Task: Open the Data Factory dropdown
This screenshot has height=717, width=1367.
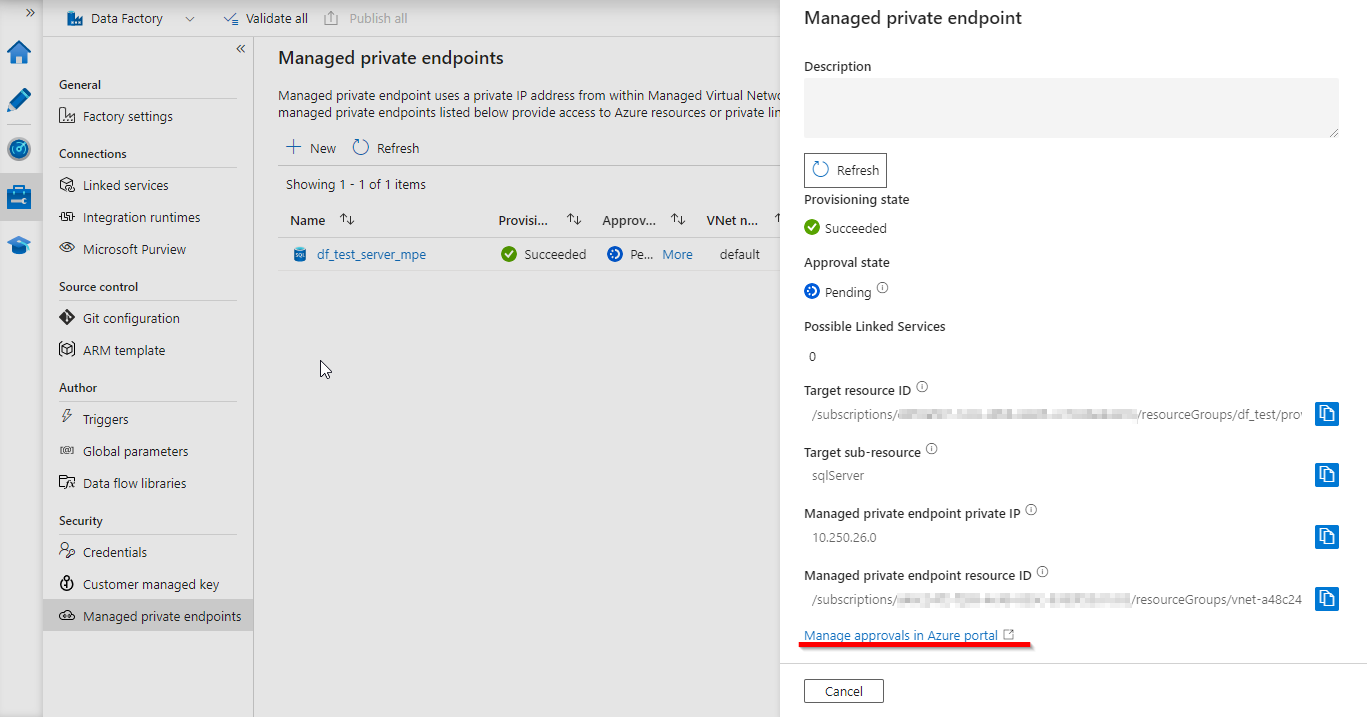Action: [x=132, y=18]
